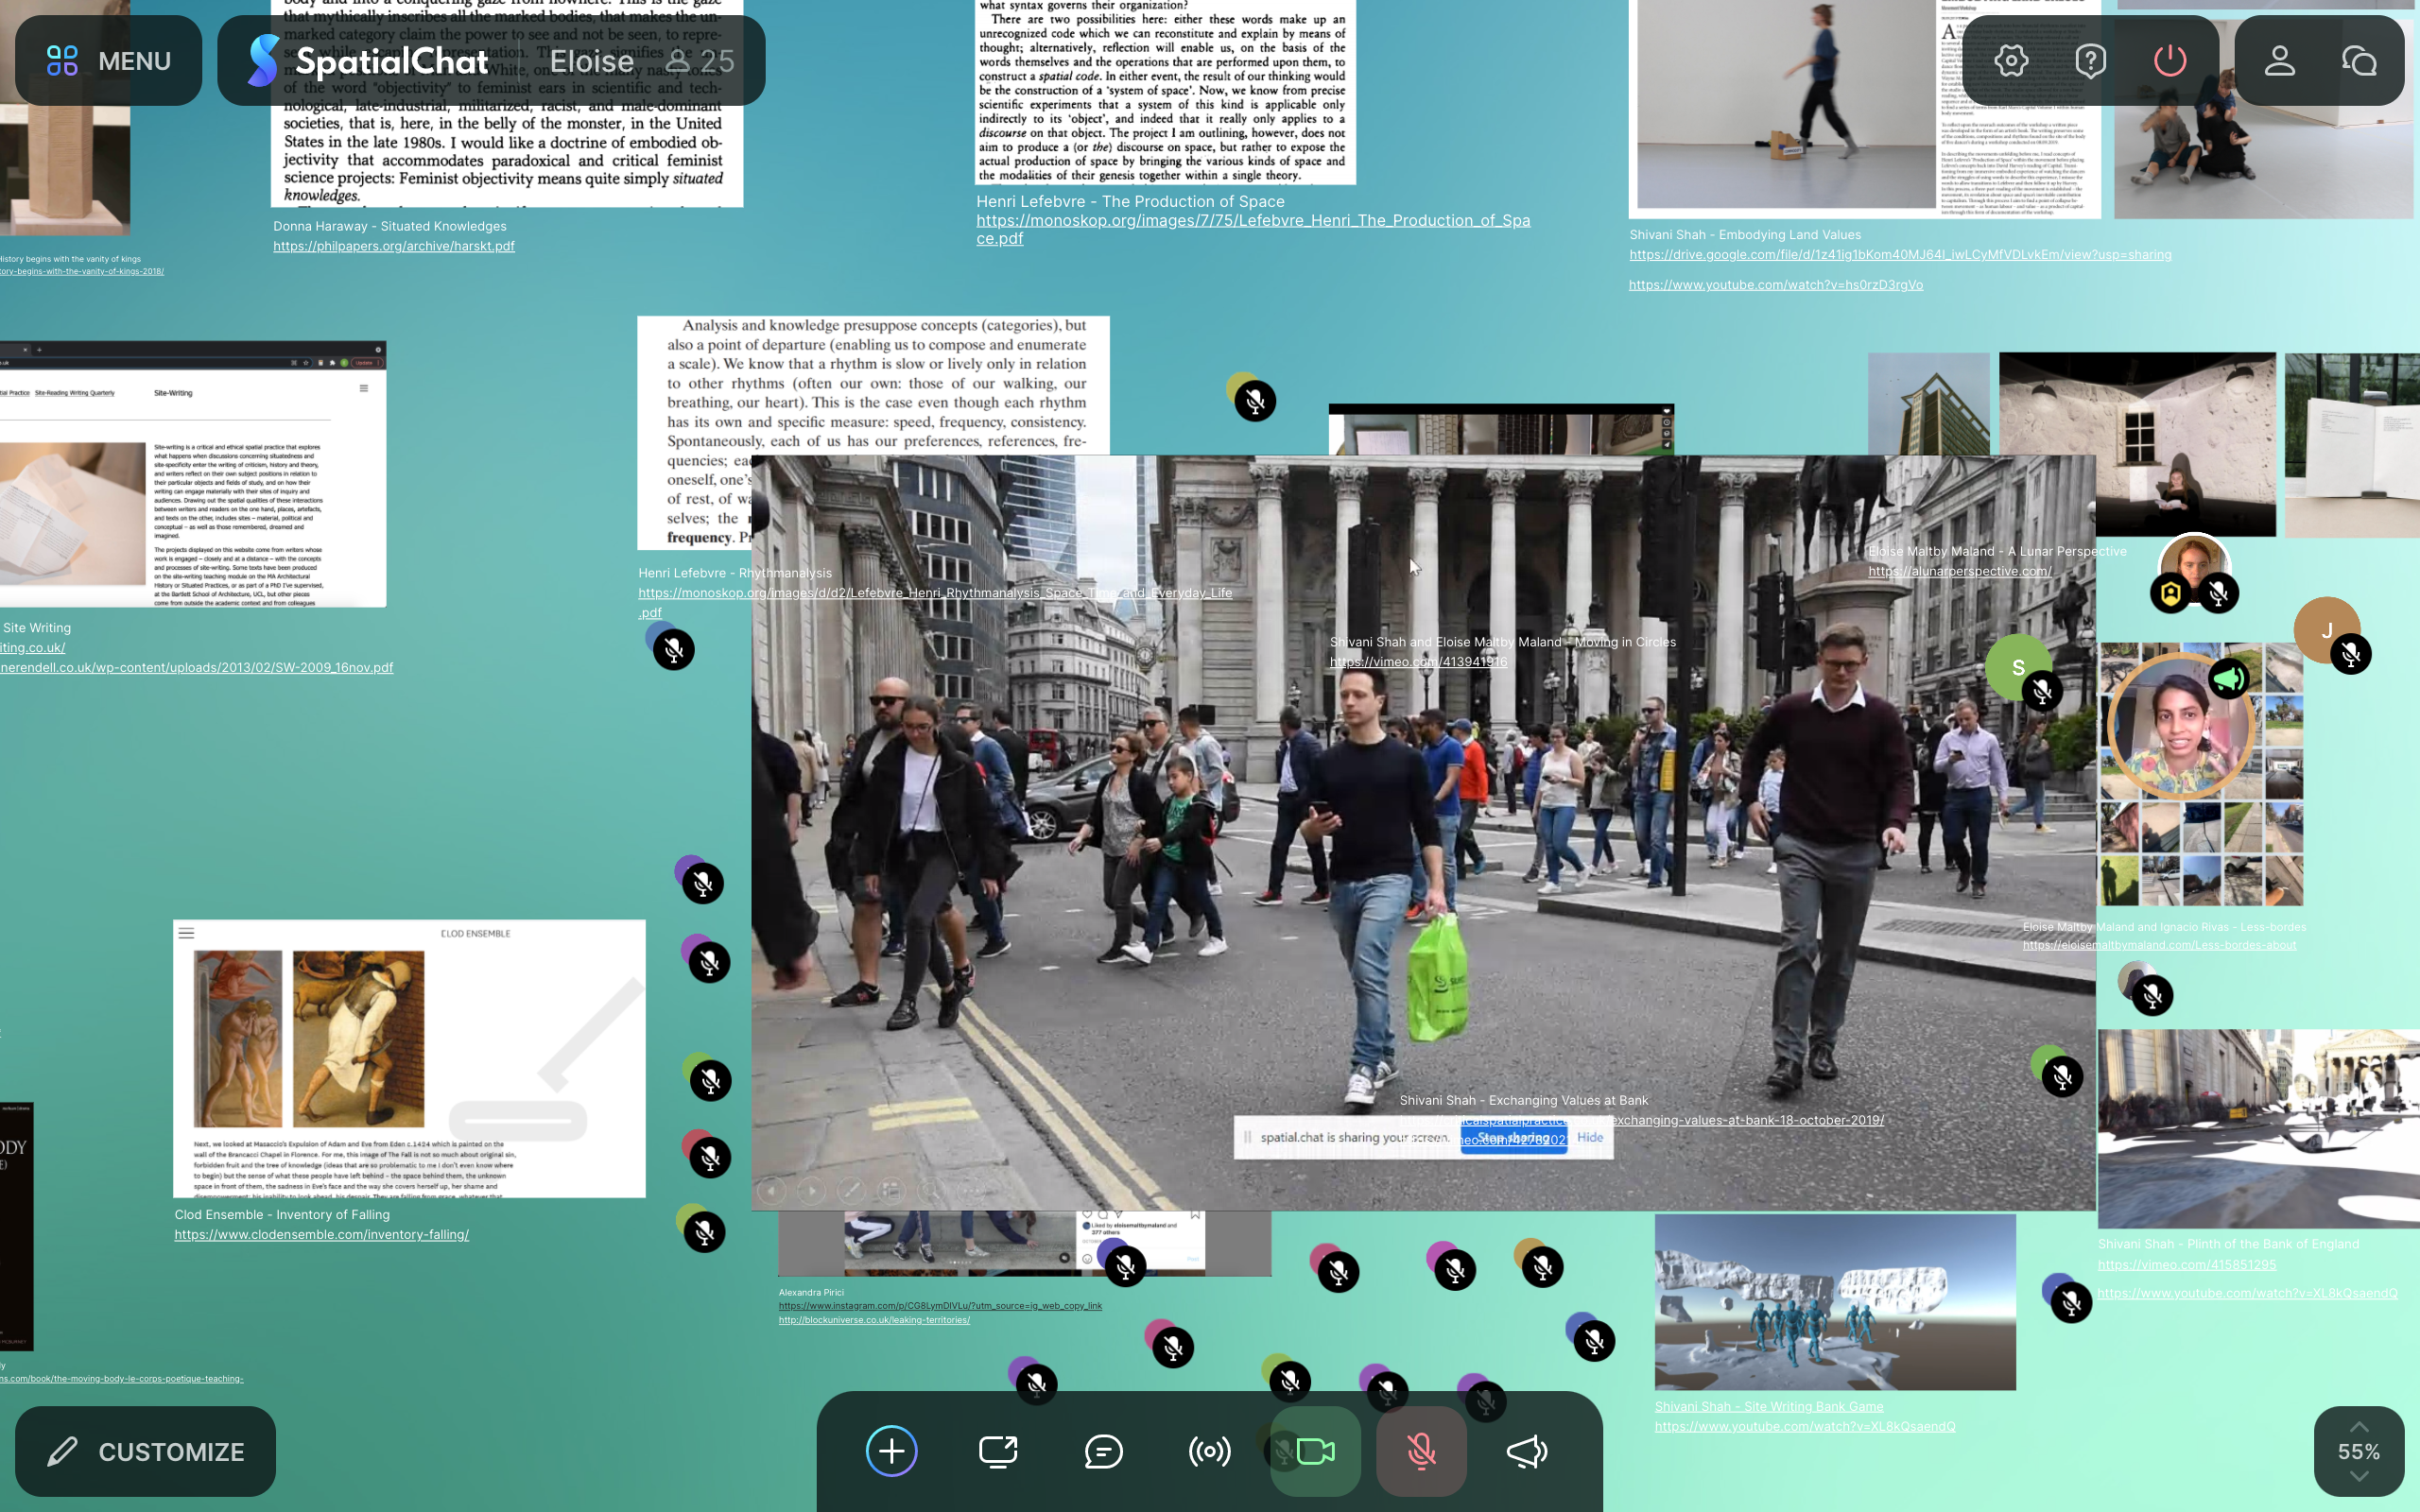2420x1512 pixels.
Task: Click the Eloise room name
Action: pyautogui.click(x=591, y=61)
